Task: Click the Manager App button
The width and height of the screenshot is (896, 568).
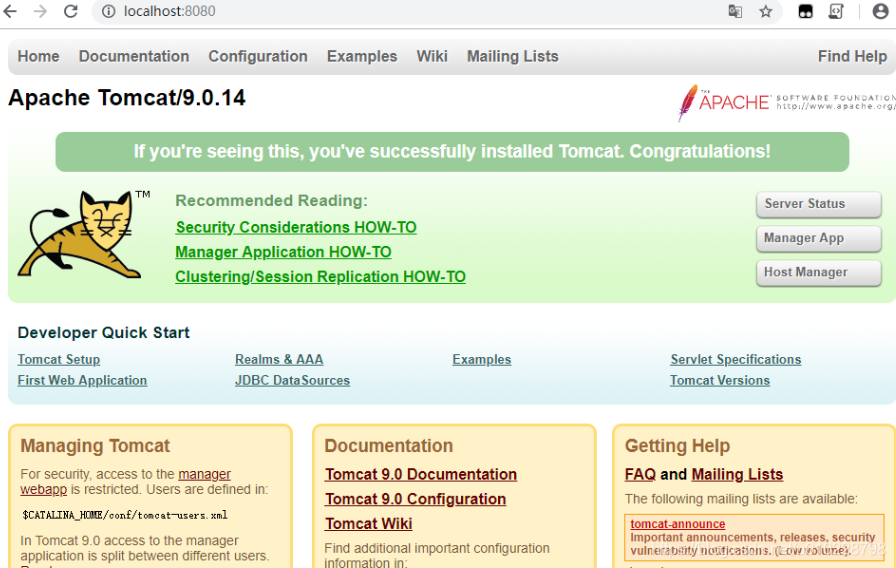Action: [818, 238]
